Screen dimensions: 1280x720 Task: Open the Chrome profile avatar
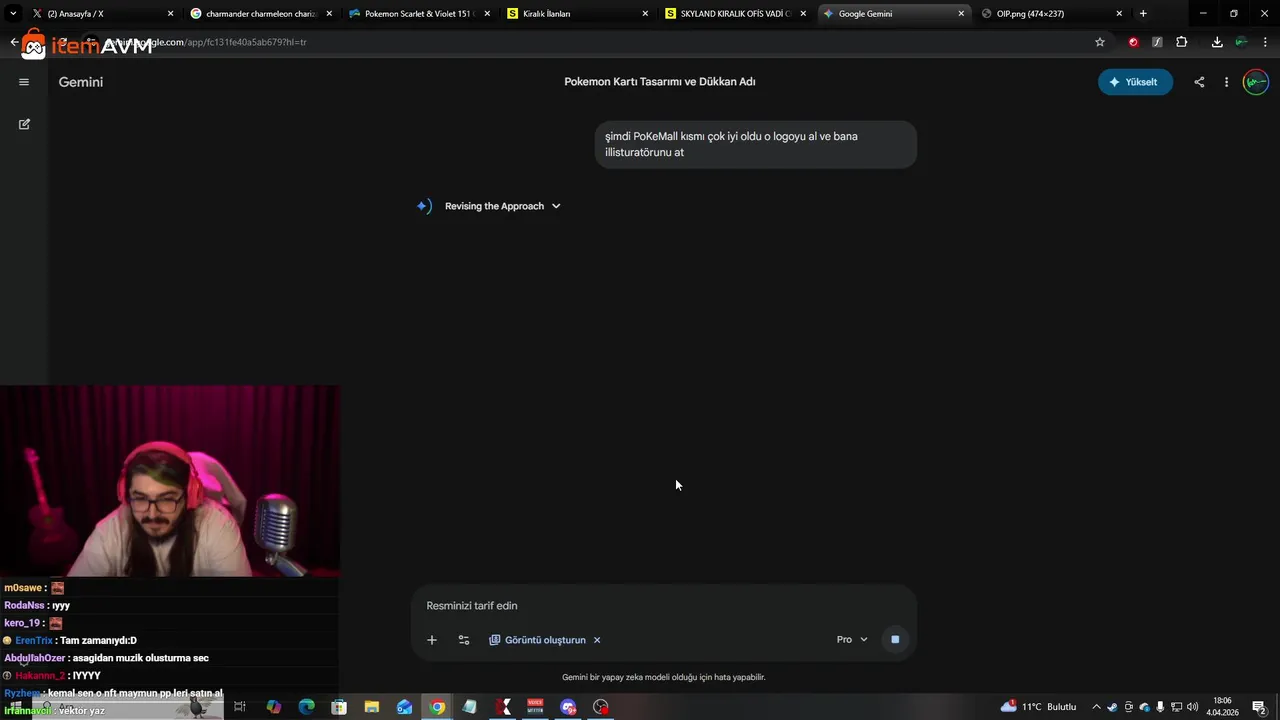(x=1241, y=42)
